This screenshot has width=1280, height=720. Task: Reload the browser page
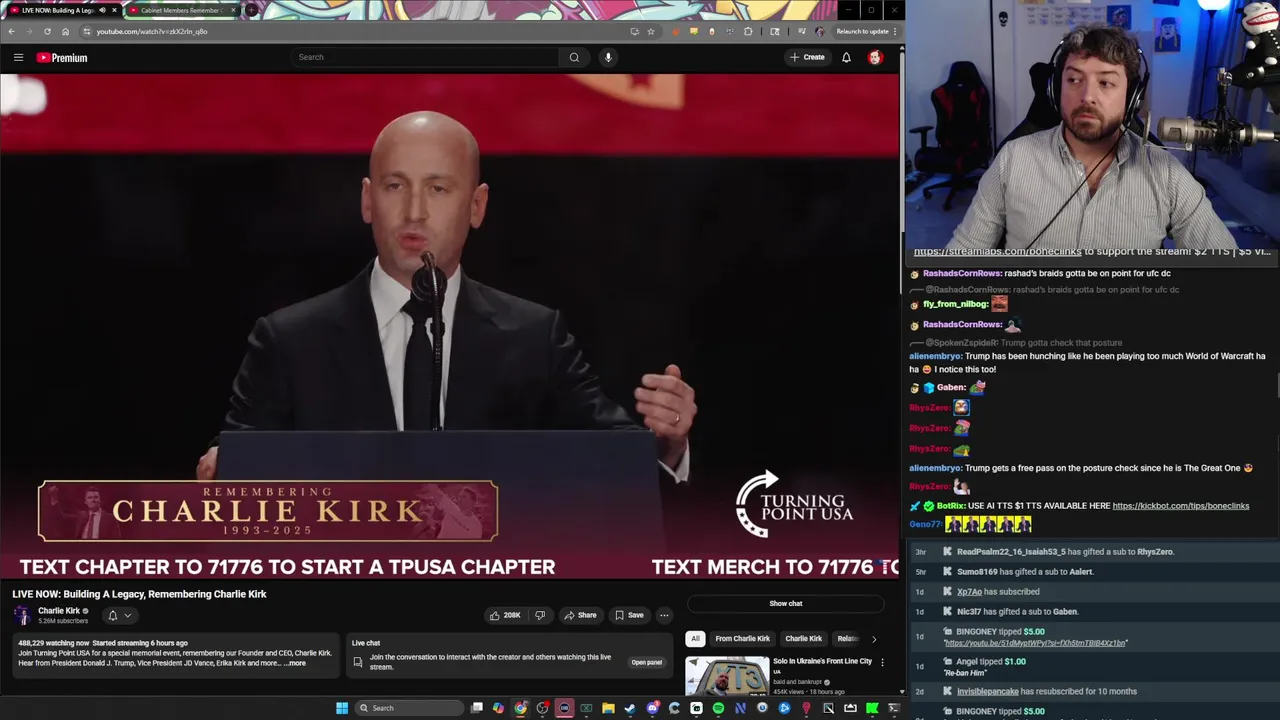47,31
